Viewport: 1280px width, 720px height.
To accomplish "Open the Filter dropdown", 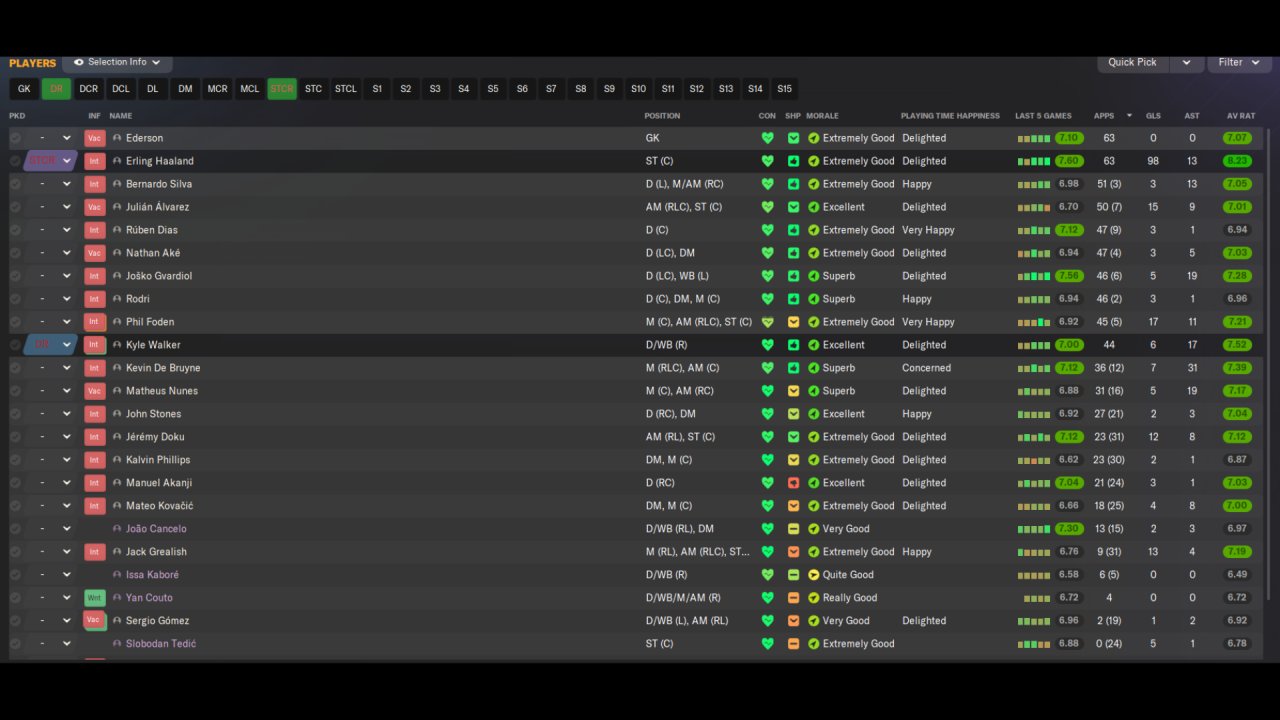I will [1238, 62].
